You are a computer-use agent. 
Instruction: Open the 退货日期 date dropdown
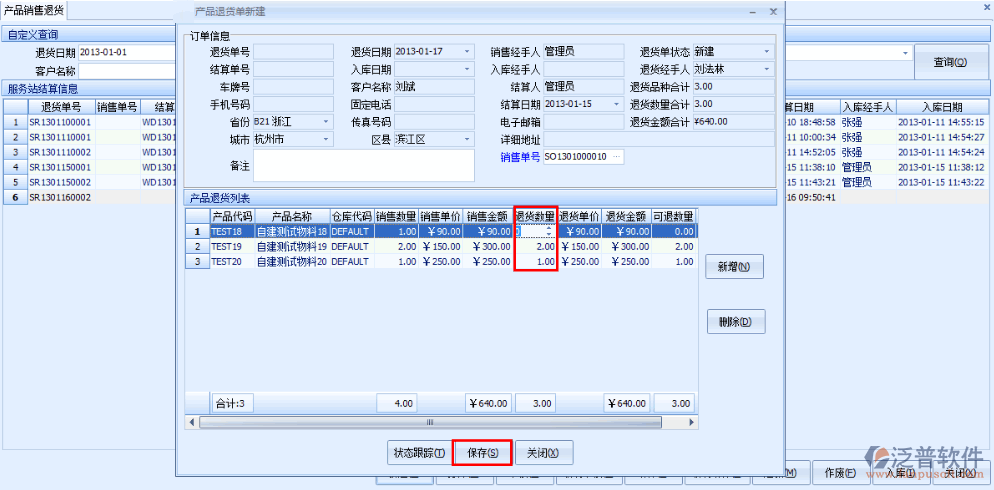[467, 51]
